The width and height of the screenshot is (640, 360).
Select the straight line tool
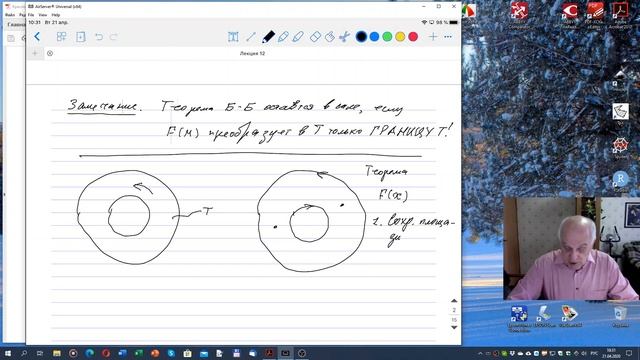pos(251,37)
